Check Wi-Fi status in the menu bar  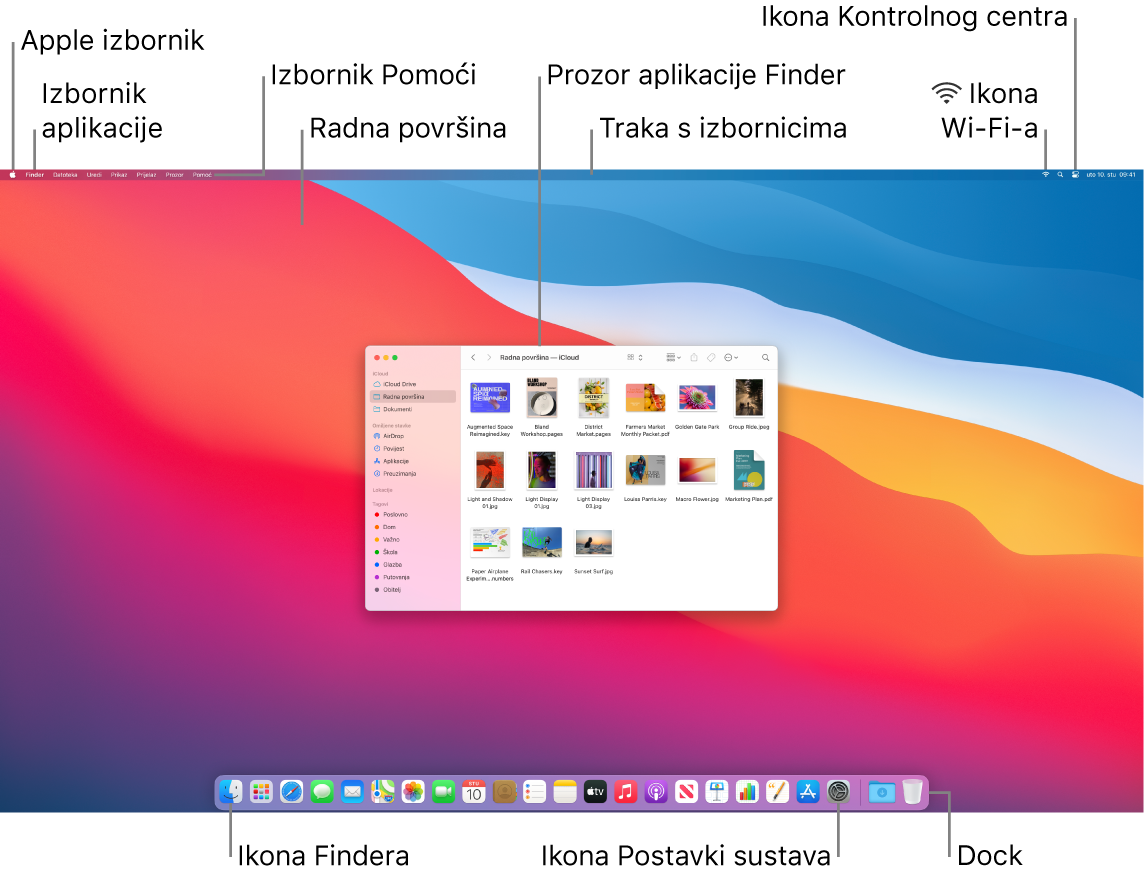coord(1044,173)
